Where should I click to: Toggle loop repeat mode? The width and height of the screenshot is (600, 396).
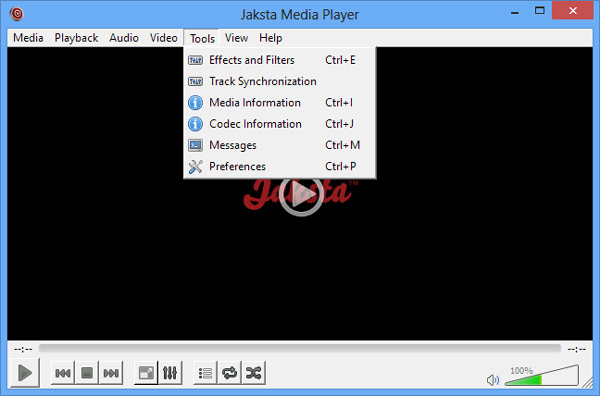point(230,373)
